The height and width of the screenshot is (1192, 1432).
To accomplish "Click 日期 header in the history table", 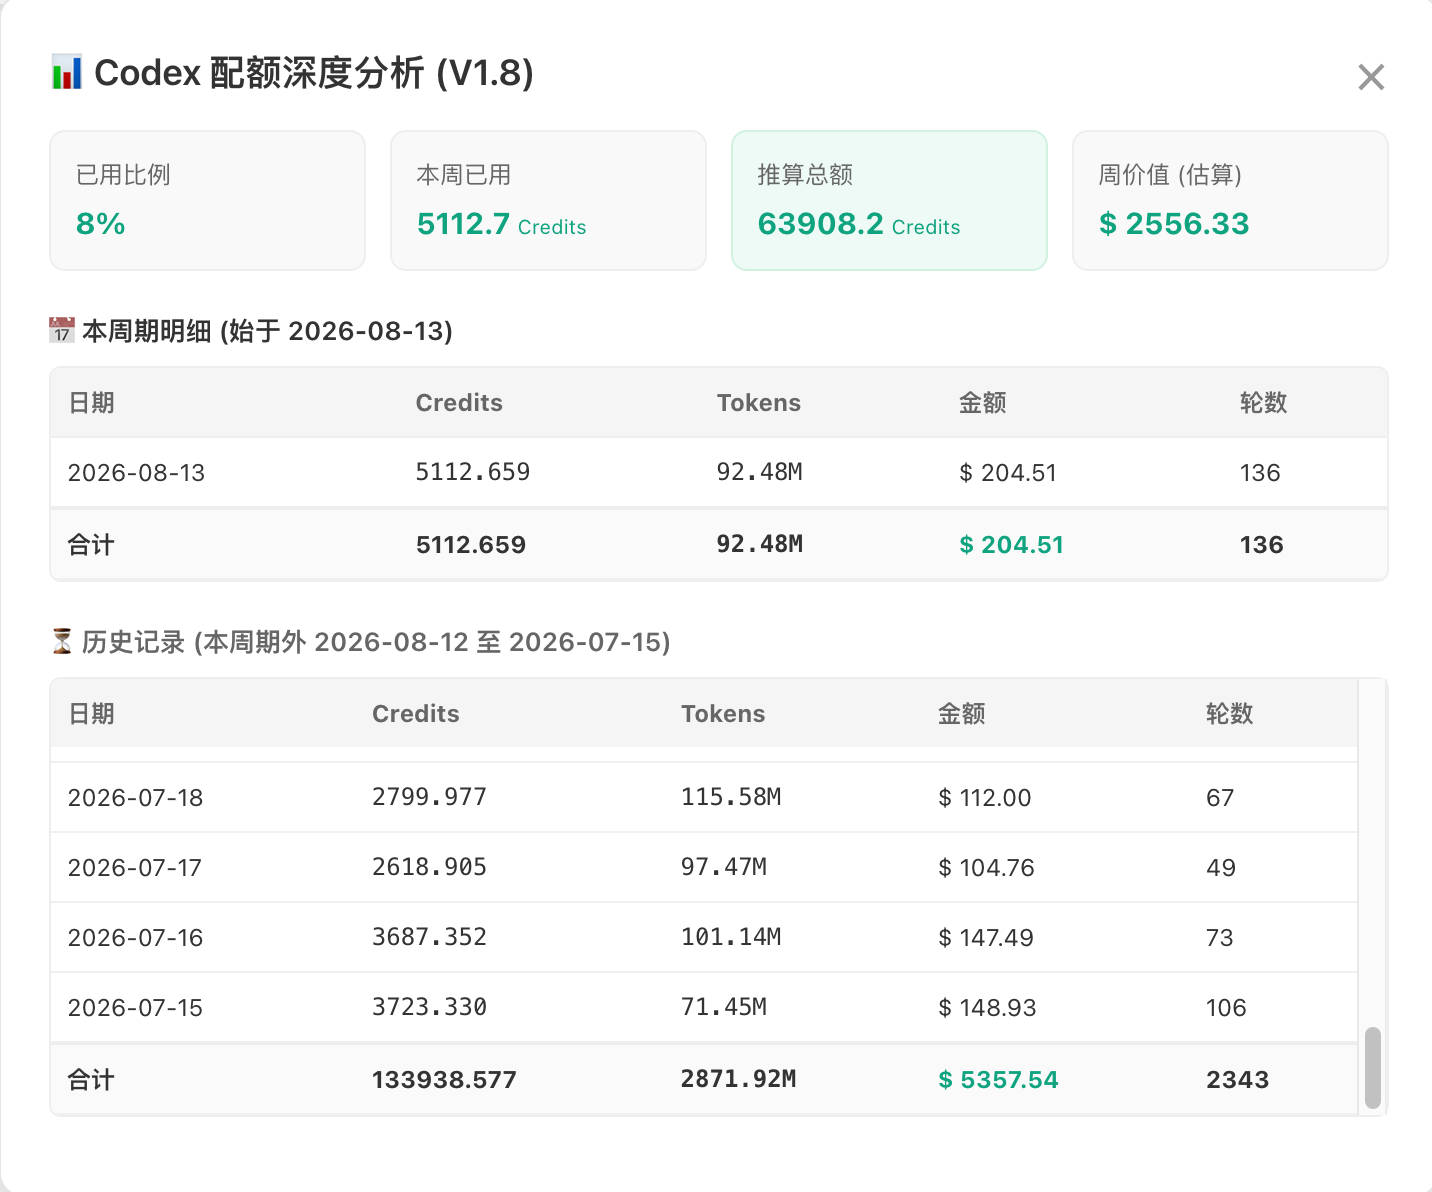I will coord(91,714).
